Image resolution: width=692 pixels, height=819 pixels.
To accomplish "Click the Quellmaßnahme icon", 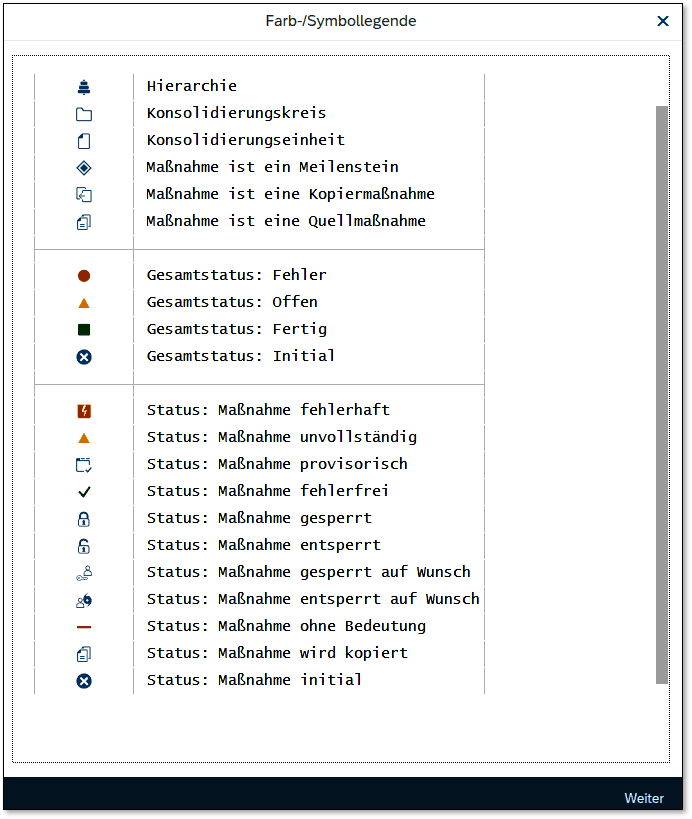I will click(x=84, y=222).
